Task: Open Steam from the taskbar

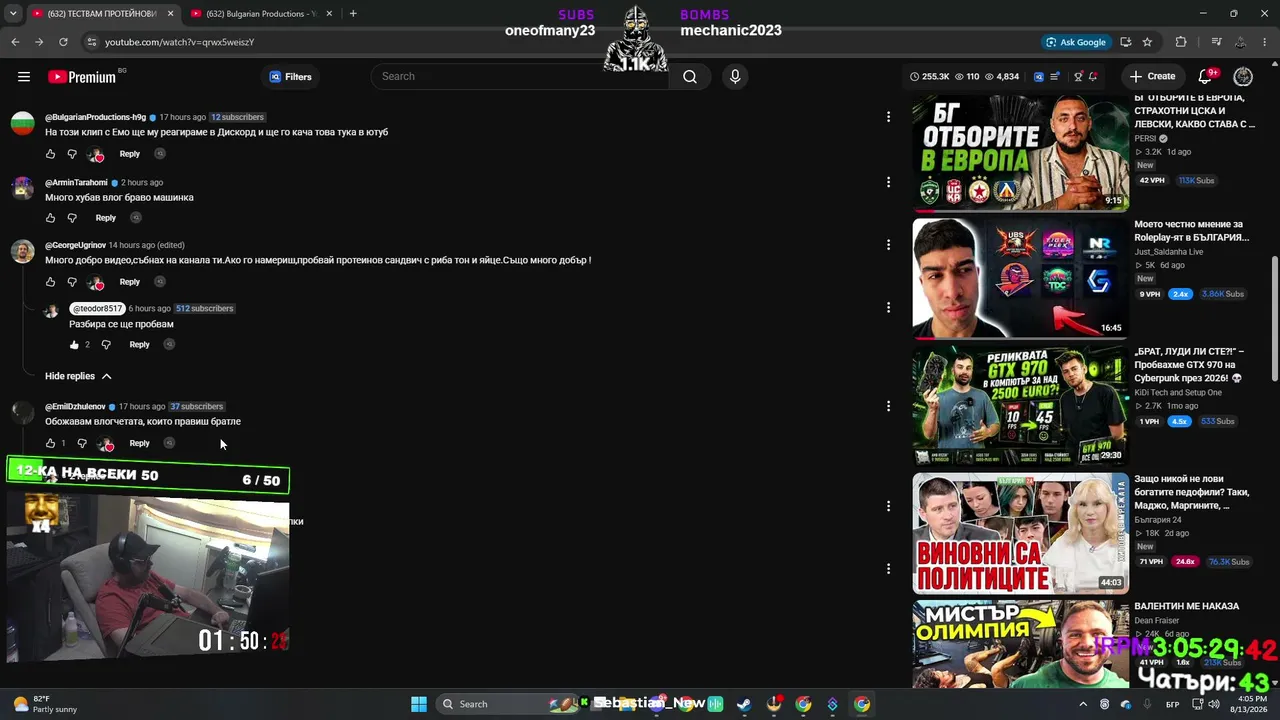Action: tap(744, 704)
